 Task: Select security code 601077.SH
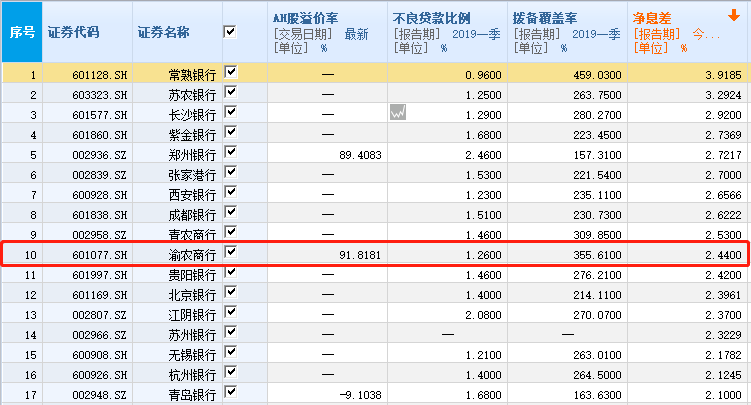pos(100,255)
